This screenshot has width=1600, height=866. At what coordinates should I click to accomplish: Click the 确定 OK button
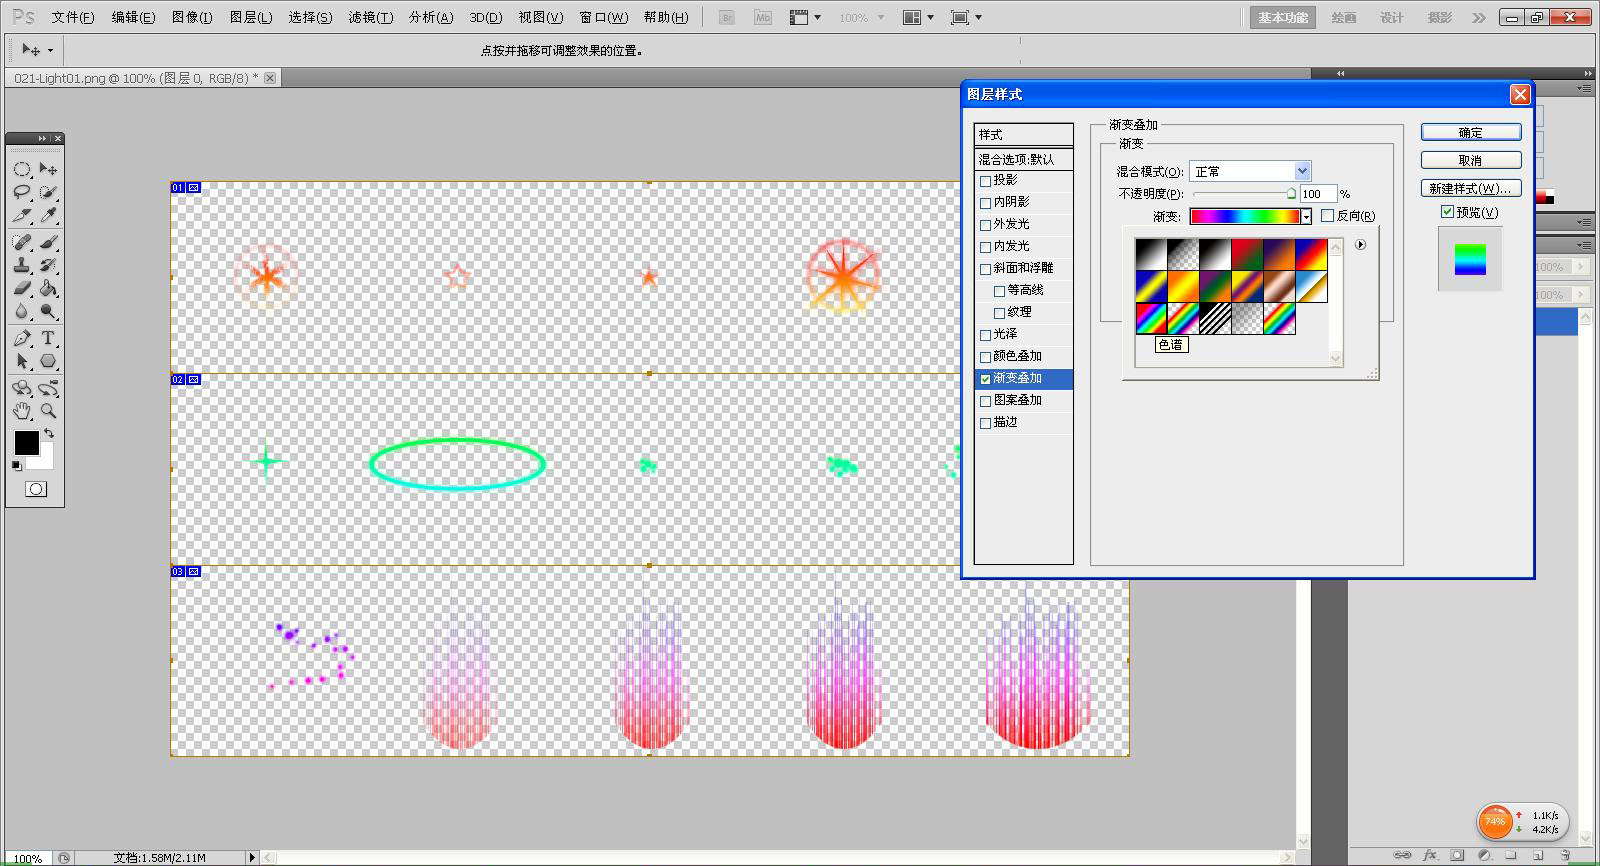(1471, 132)
